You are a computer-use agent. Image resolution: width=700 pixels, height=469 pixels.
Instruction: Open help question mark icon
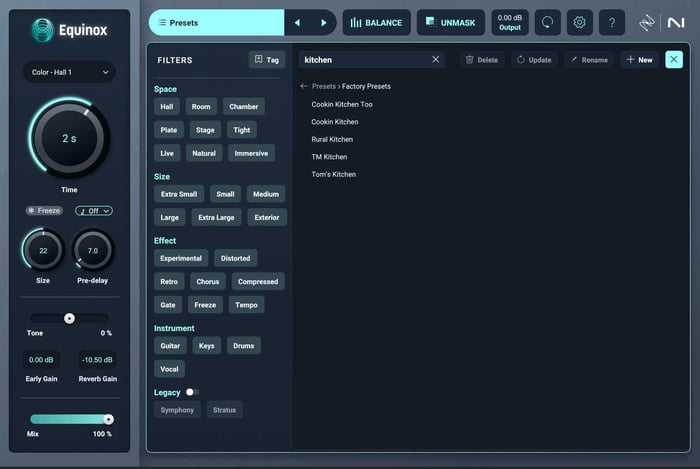(x=612, y=23)
